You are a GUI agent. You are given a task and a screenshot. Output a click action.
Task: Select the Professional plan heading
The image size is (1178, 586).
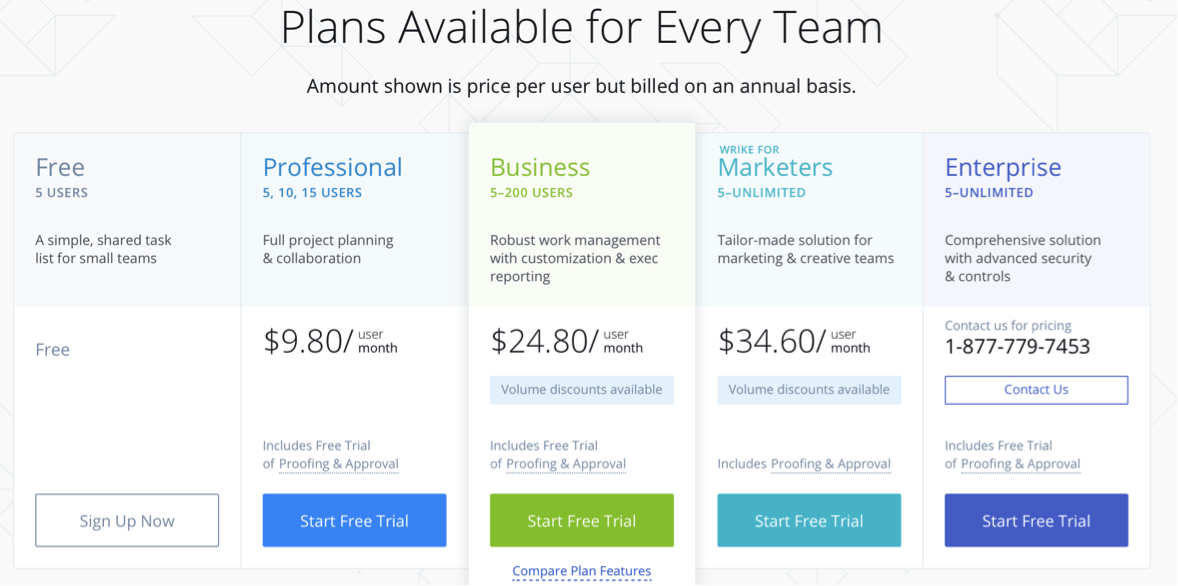[x=333, y=167]
